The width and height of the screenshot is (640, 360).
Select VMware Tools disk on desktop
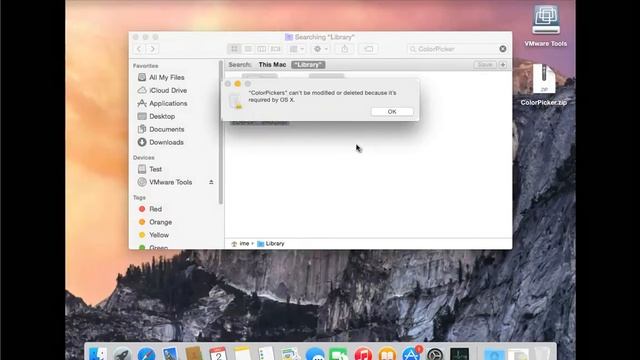546,25
